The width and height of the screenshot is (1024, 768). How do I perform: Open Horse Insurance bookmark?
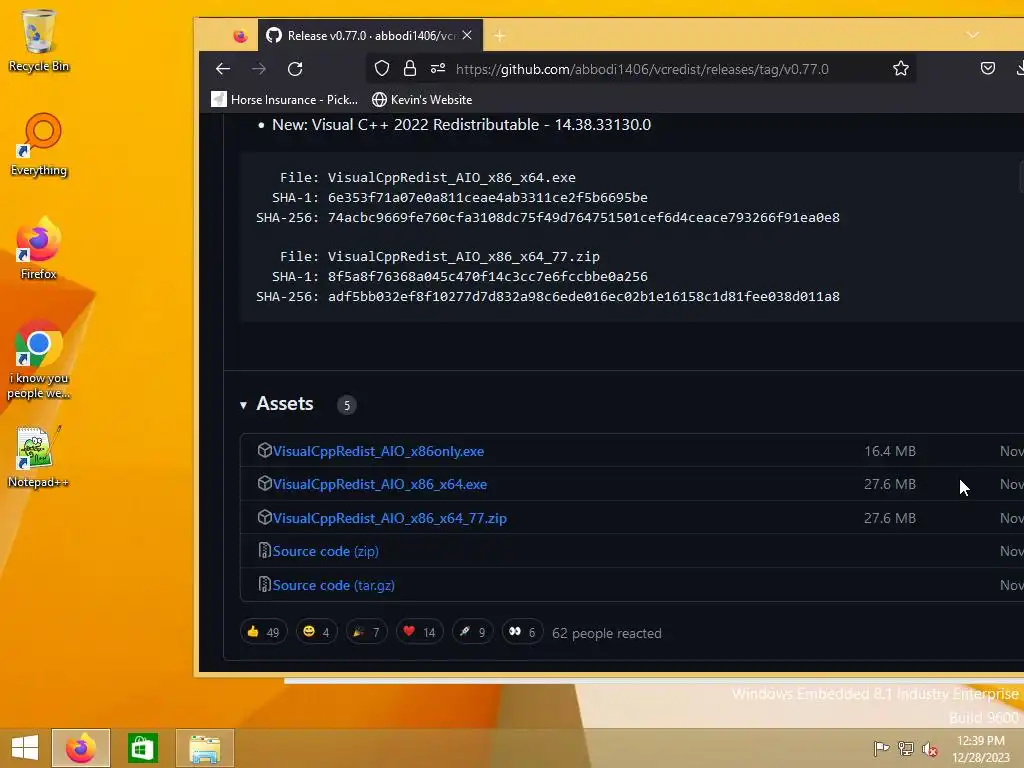pyautogui.click(x=285, y=99)
